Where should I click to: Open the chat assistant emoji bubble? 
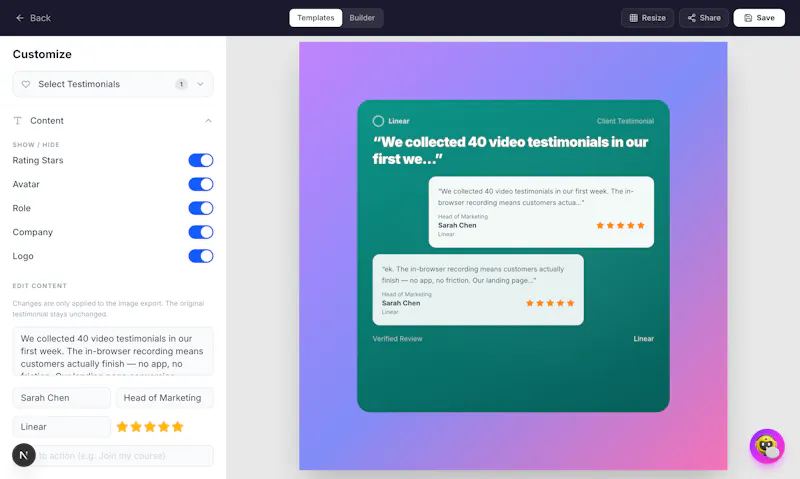[767, 446]
